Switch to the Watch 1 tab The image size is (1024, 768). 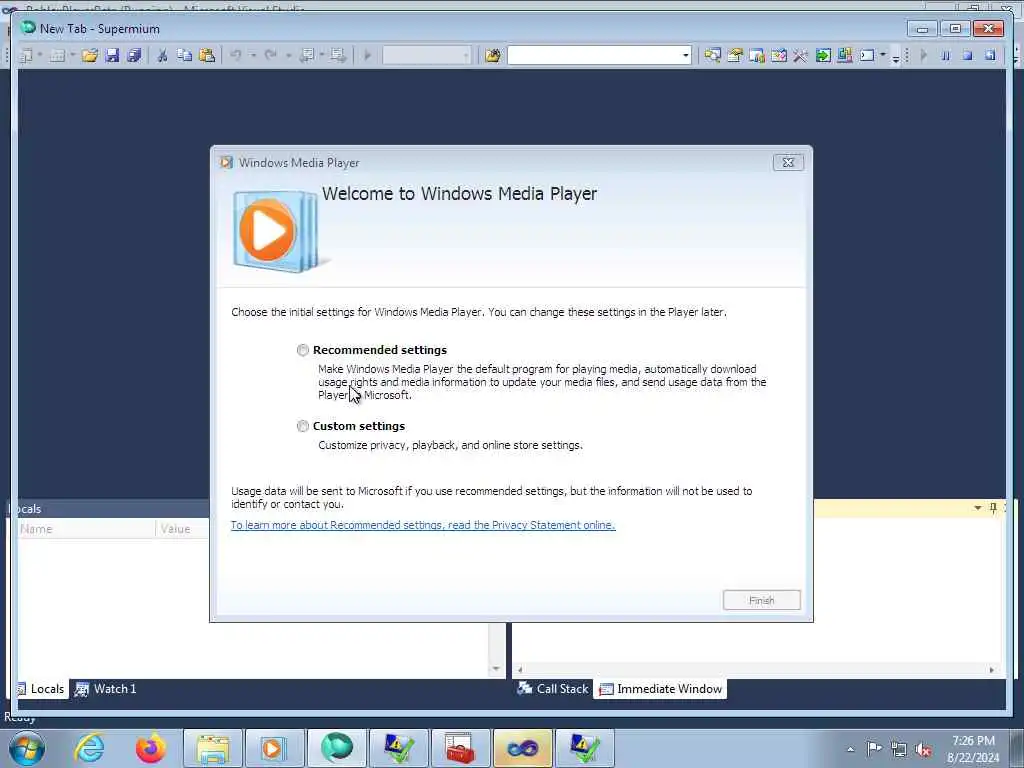105,689
